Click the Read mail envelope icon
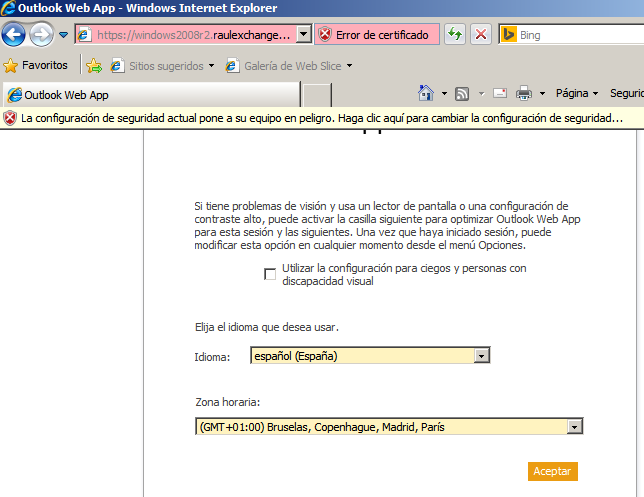 point(500,94)
